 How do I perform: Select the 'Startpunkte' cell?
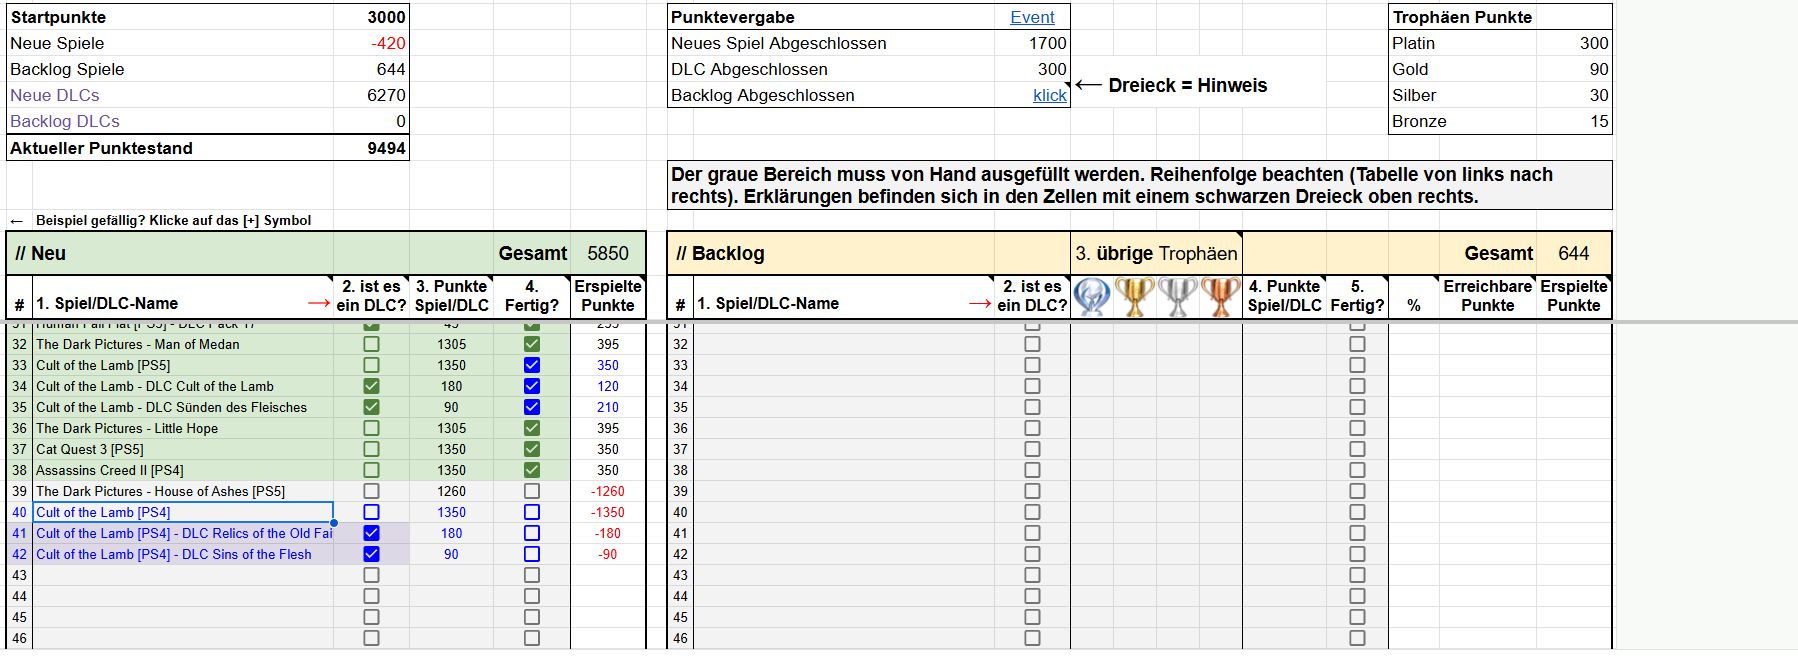tap(170, 17)
